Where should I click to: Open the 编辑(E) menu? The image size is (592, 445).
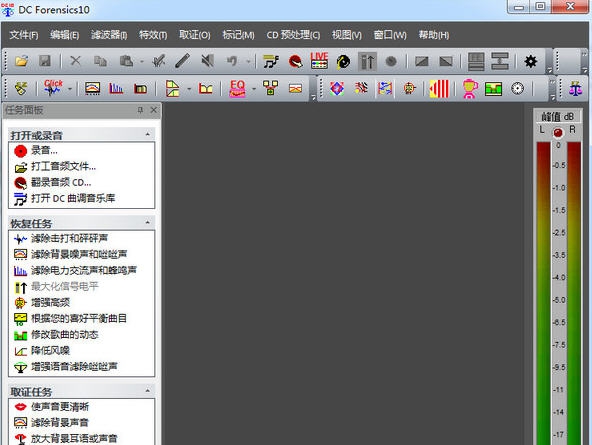pyautogui.click(x=65, y=35)
